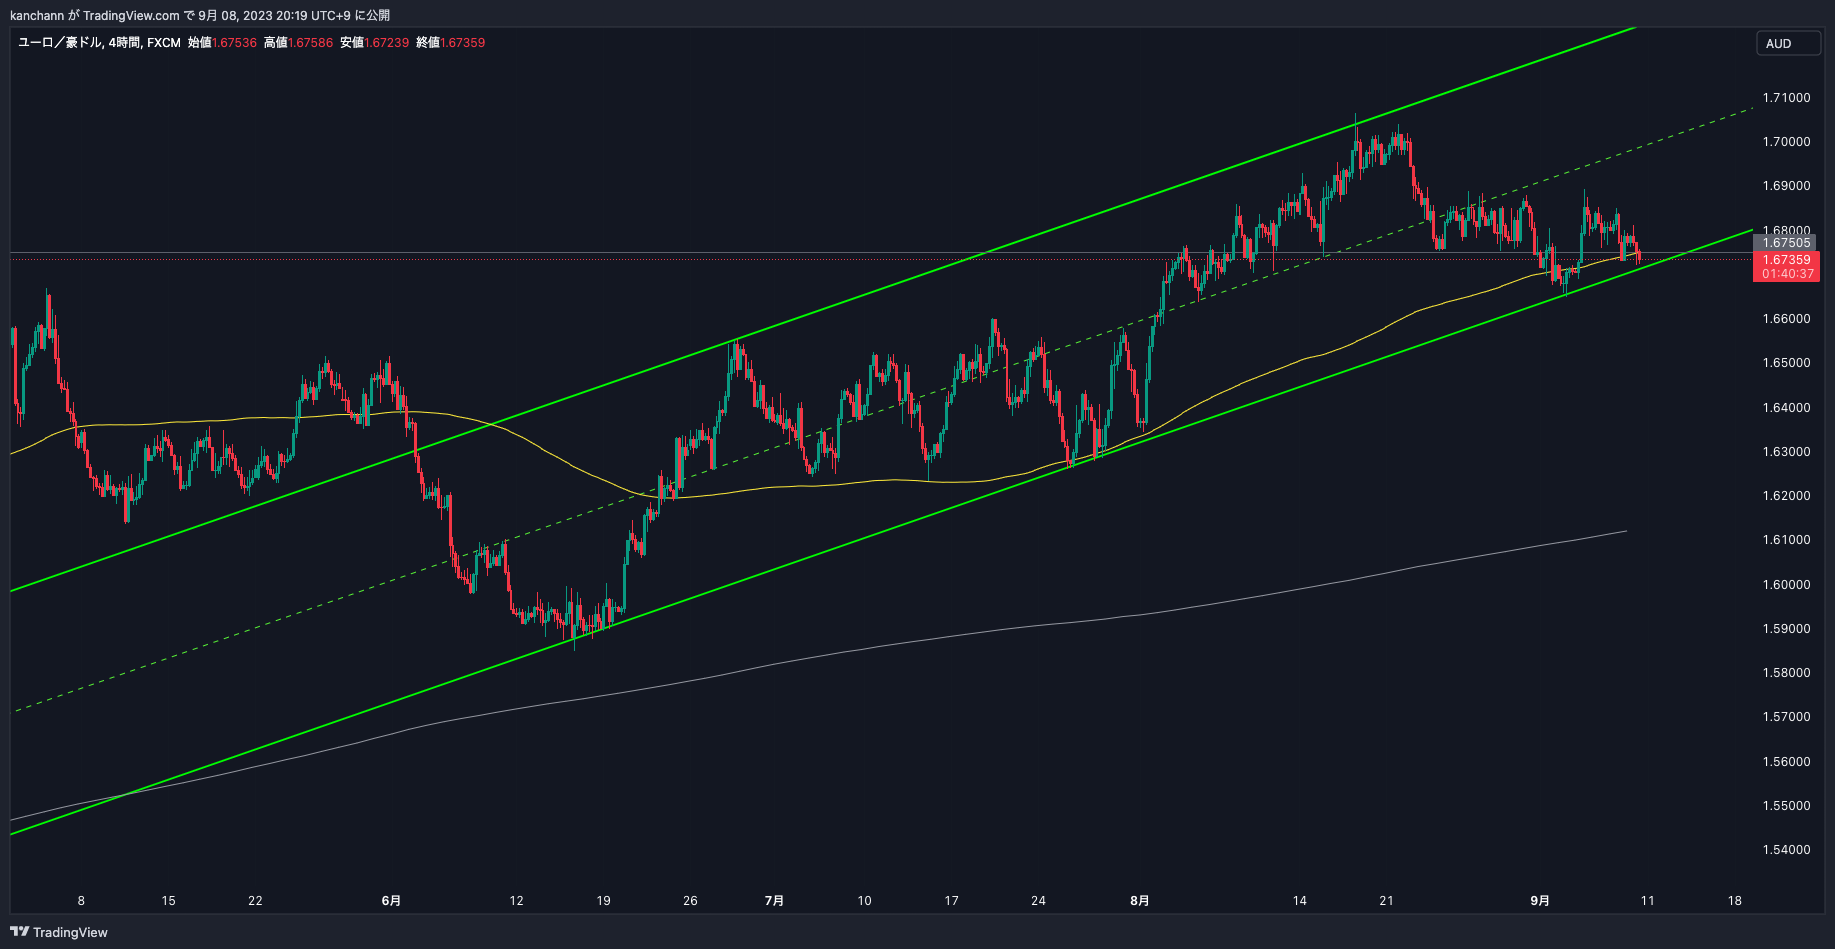
Task: Click the date 22 on time axis
Action: coord(255,900)
